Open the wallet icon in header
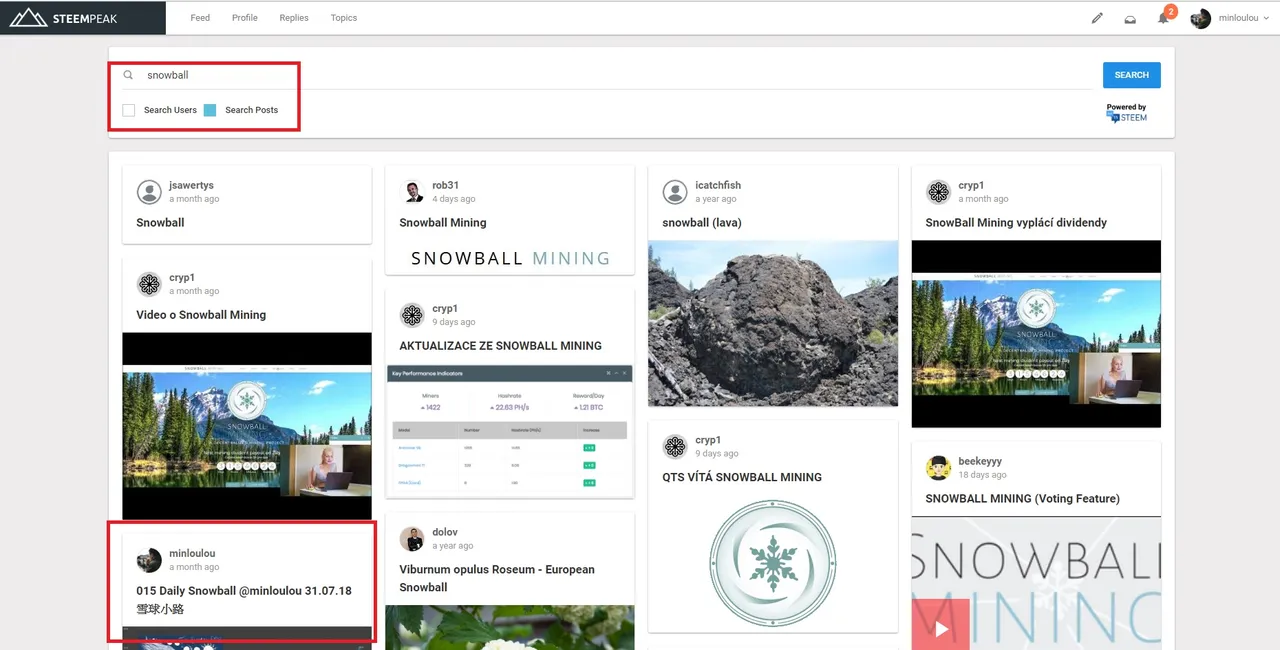 point(1130,18)
